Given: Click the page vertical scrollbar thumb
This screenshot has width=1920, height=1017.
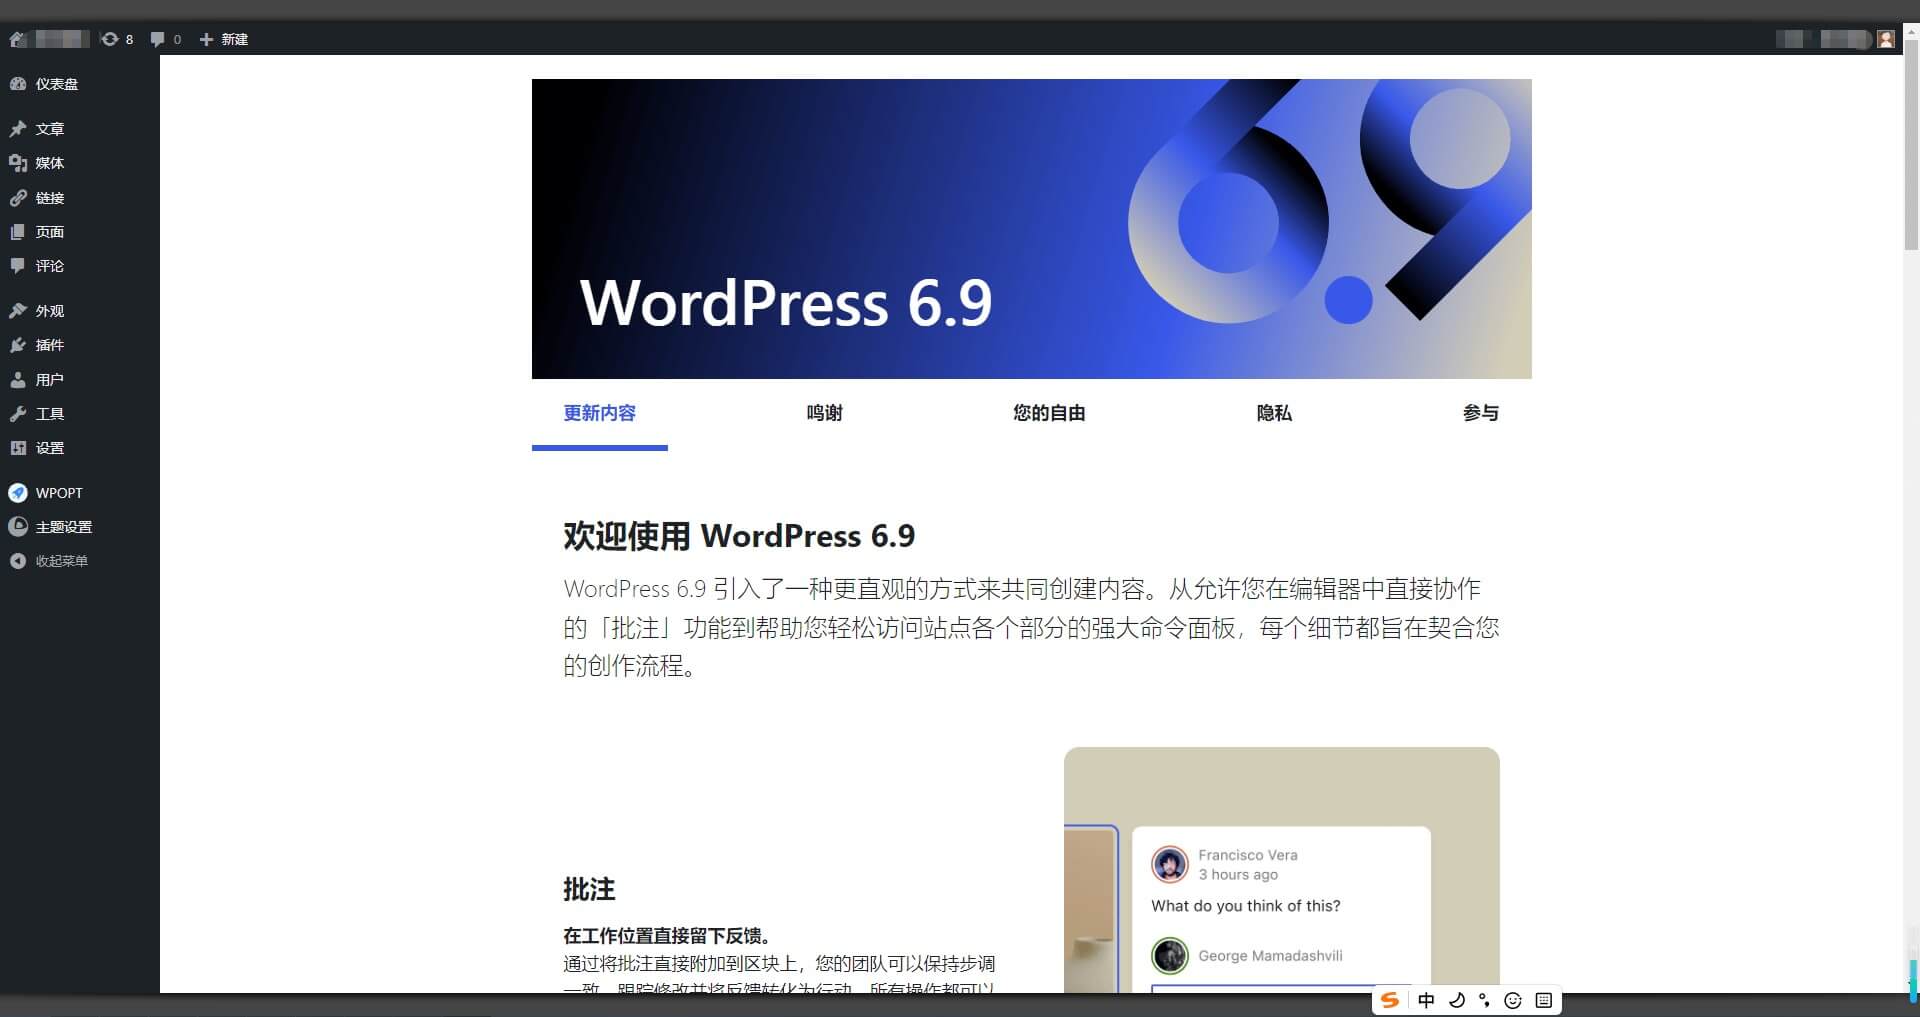Looking at the screenshot, I should (x=1911, y=150).
